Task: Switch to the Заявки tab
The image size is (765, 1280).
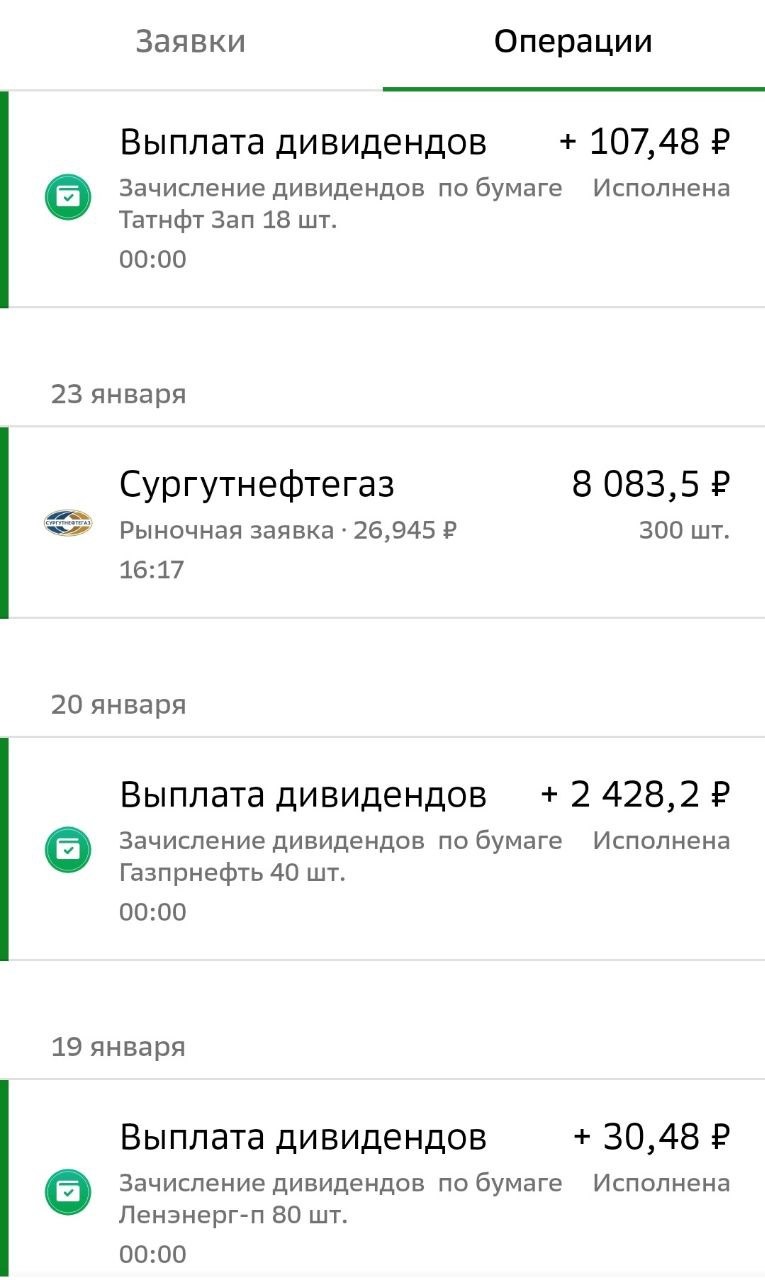Action: tap(190, 42)
